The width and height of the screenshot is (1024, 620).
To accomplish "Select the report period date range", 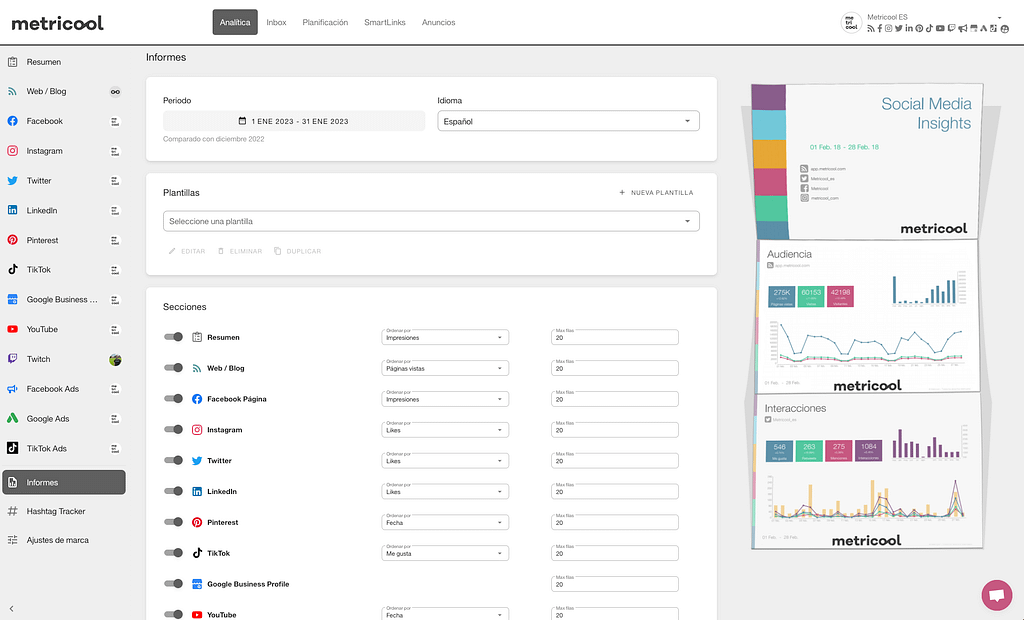I will tap(294, 121).
